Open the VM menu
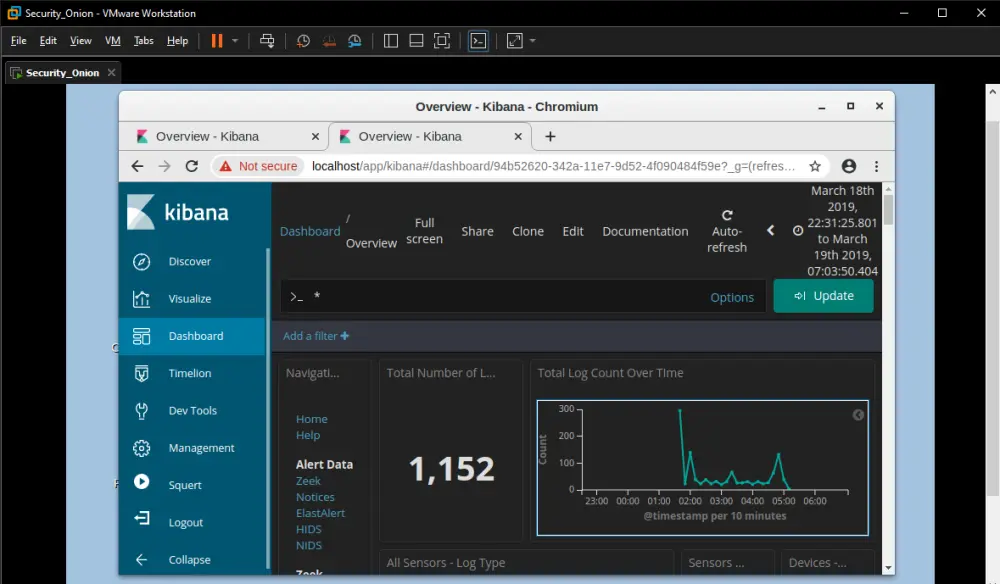This screenshot has height=584, width=1000. click(112, 41)
